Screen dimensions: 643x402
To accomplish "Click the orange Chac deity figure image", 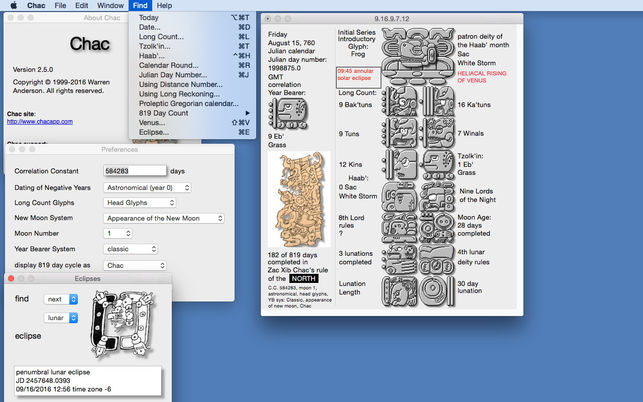I will coord(299,199).
